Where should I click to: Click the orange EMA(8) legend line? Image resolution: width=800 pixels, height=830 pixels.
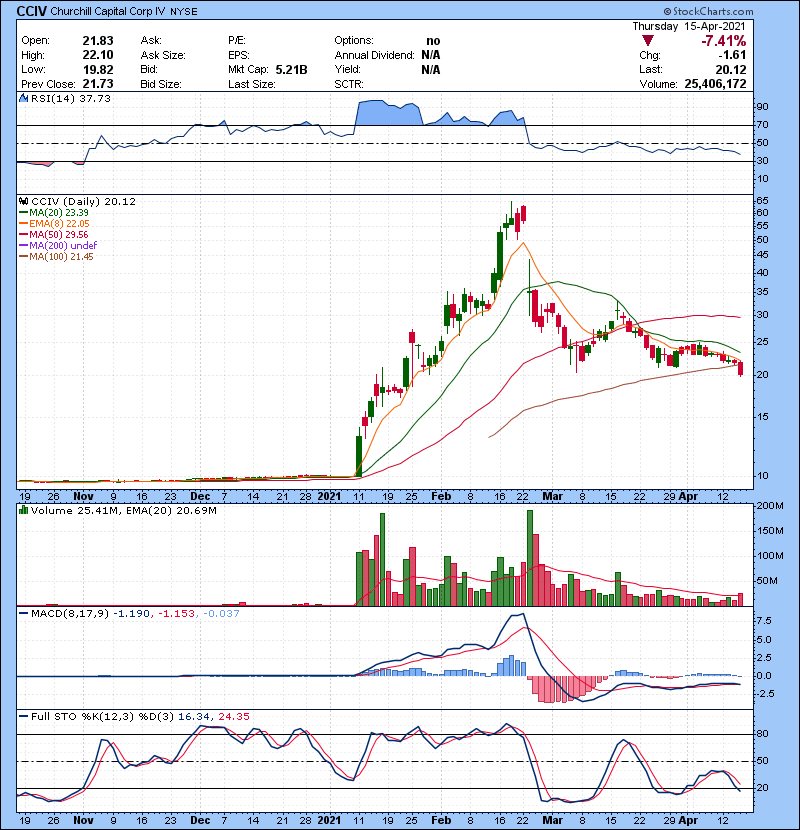[x=23, y=224]
